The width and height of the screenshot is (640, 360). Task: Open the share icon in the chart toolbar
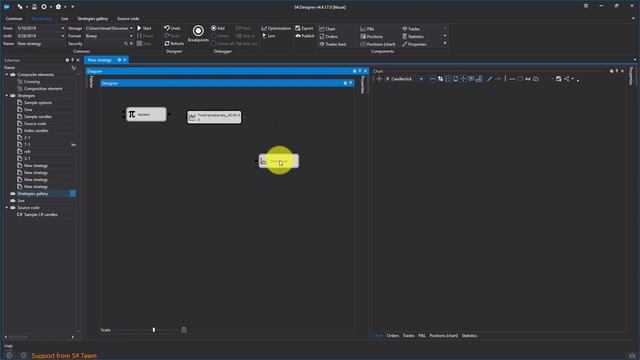567,79
